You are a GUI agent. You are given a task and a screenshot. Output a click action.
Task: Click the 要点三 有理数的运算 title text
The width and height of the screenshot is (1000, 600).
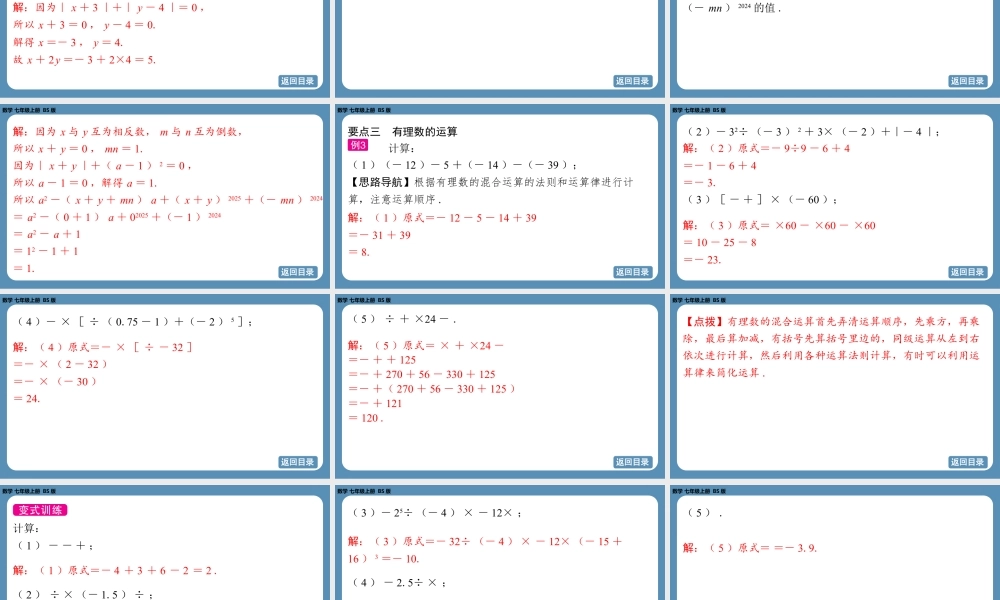(x=403, y=133)
